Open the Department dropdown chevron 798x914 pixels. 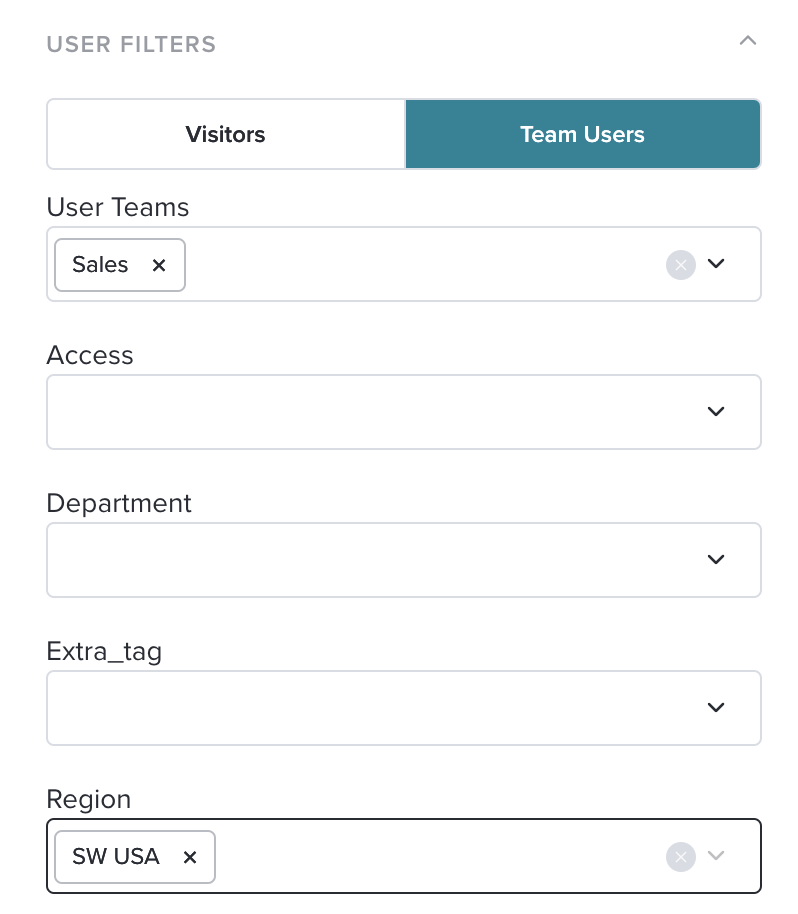click(716, 560)
